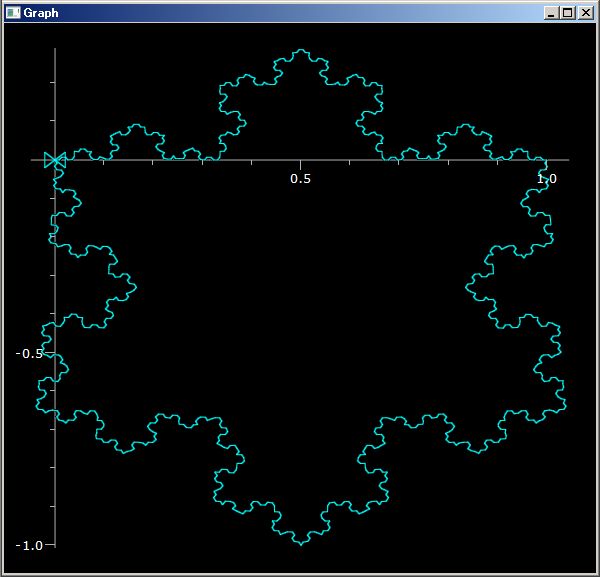The height and width of the screenshot is (577, 600).
Task: Close the Graph window
Action: 585,13
